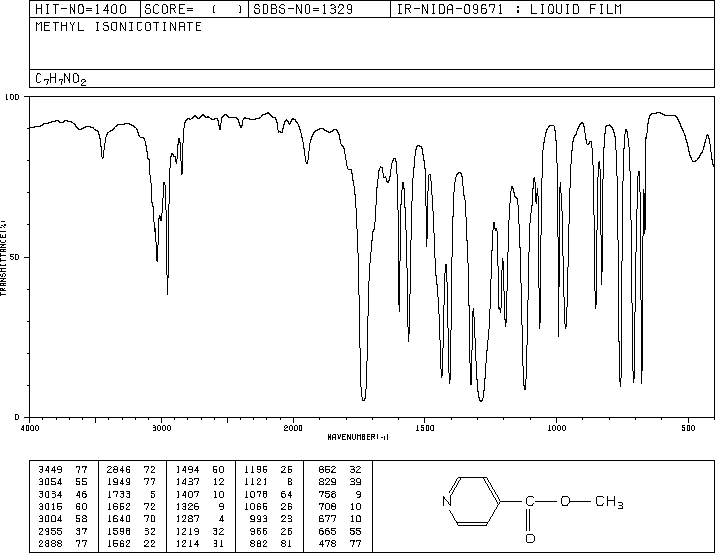Click the 1500 wavenumber axis label
715x553 pixels.
425,428
